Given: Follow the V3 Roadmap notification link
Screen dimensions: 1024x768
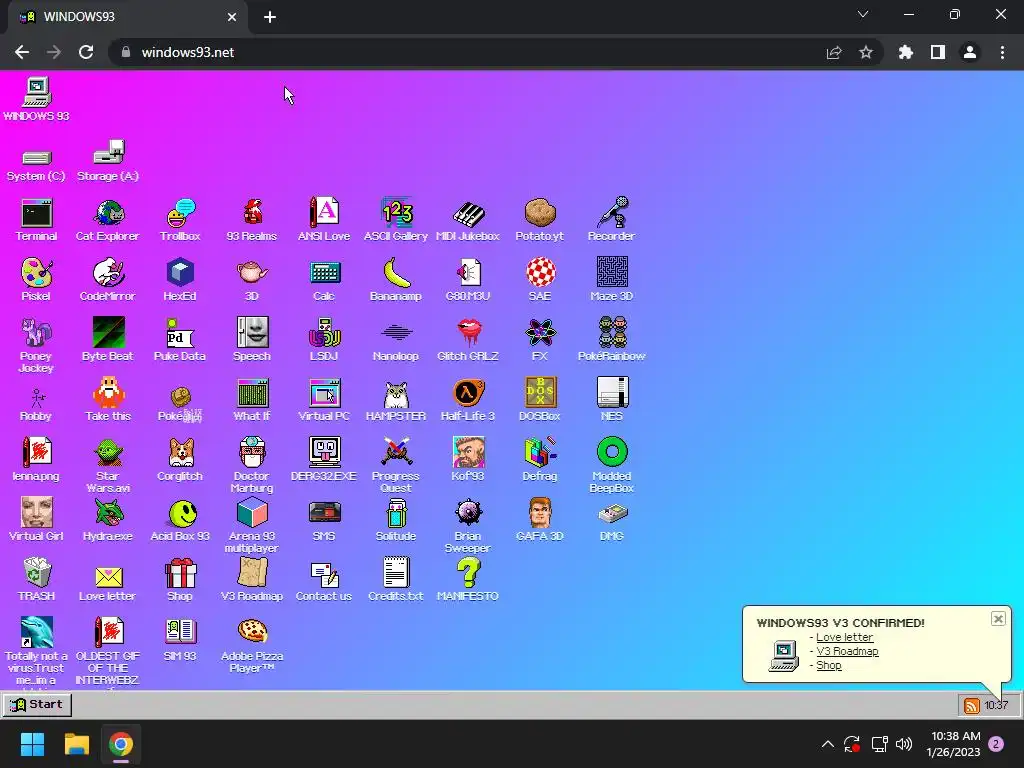Looking at the screenshot, I should [847, 651].
